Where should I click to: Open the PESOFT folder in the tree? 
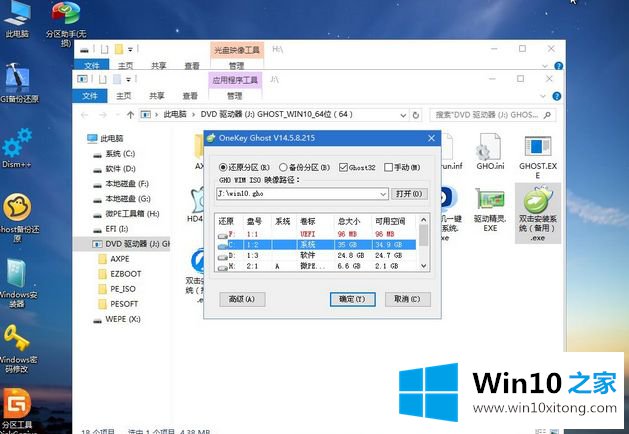[118, 304]
